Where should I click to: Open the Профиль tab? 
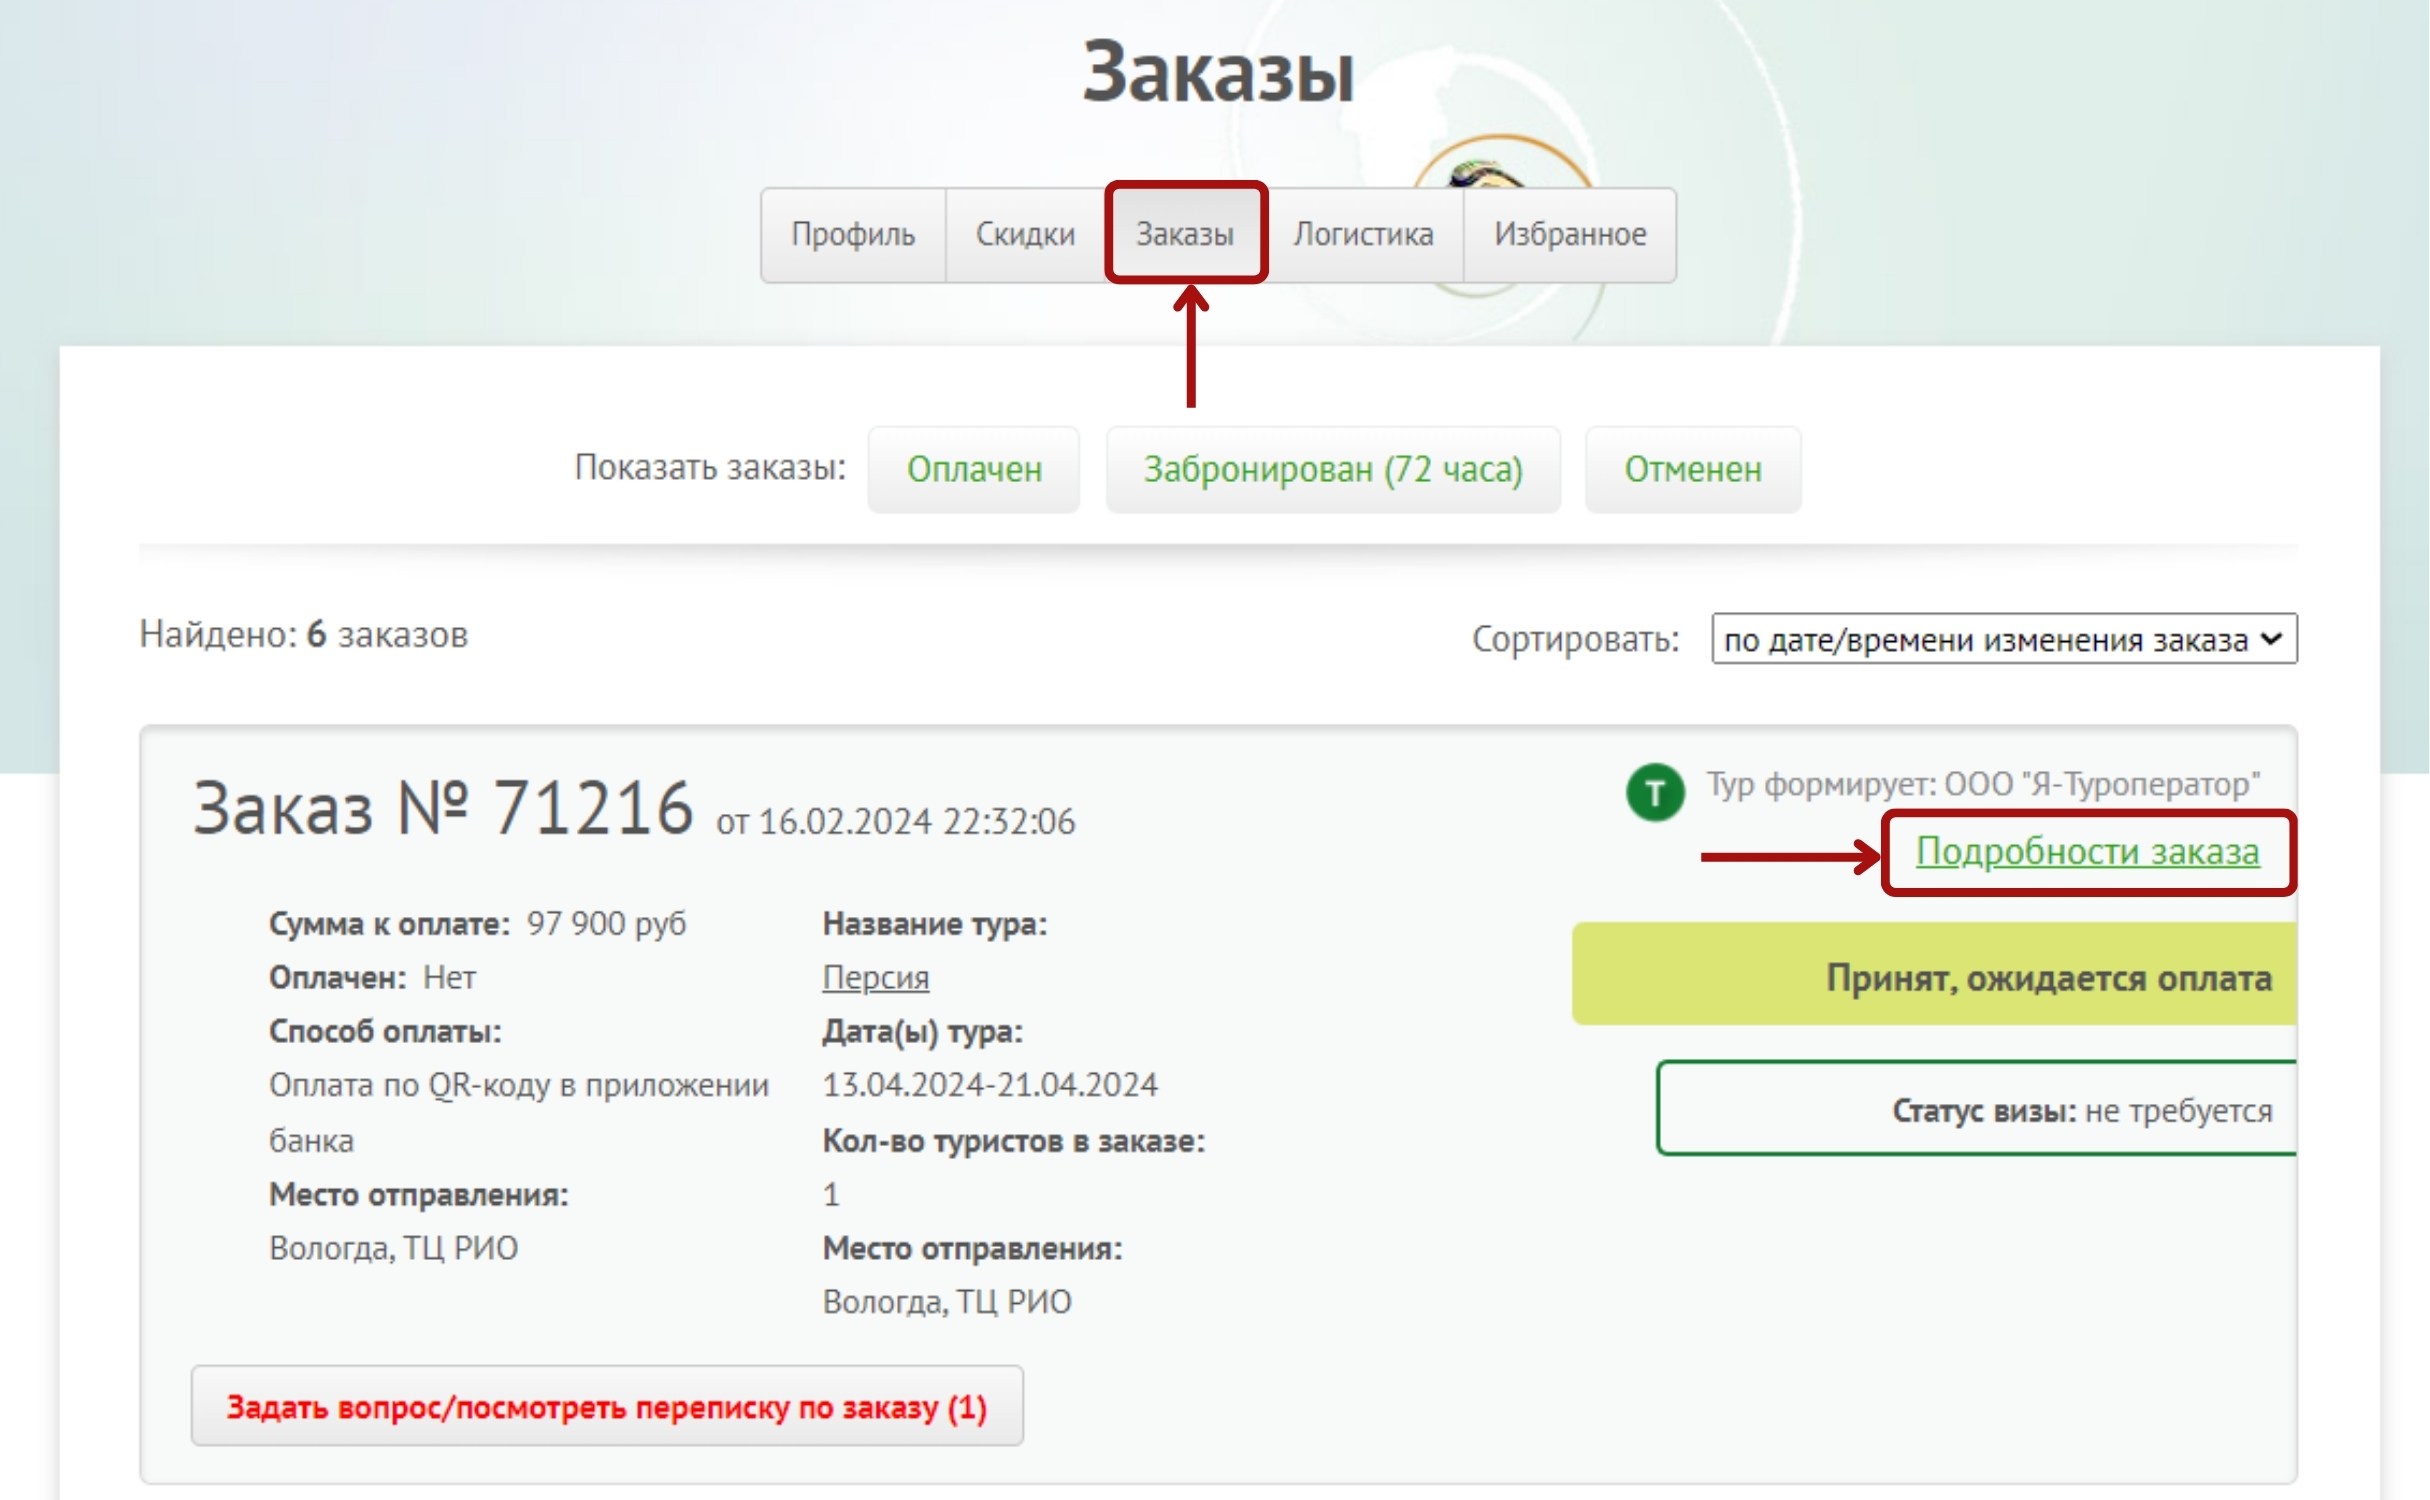pyautogui.click(x=853, y=235)
